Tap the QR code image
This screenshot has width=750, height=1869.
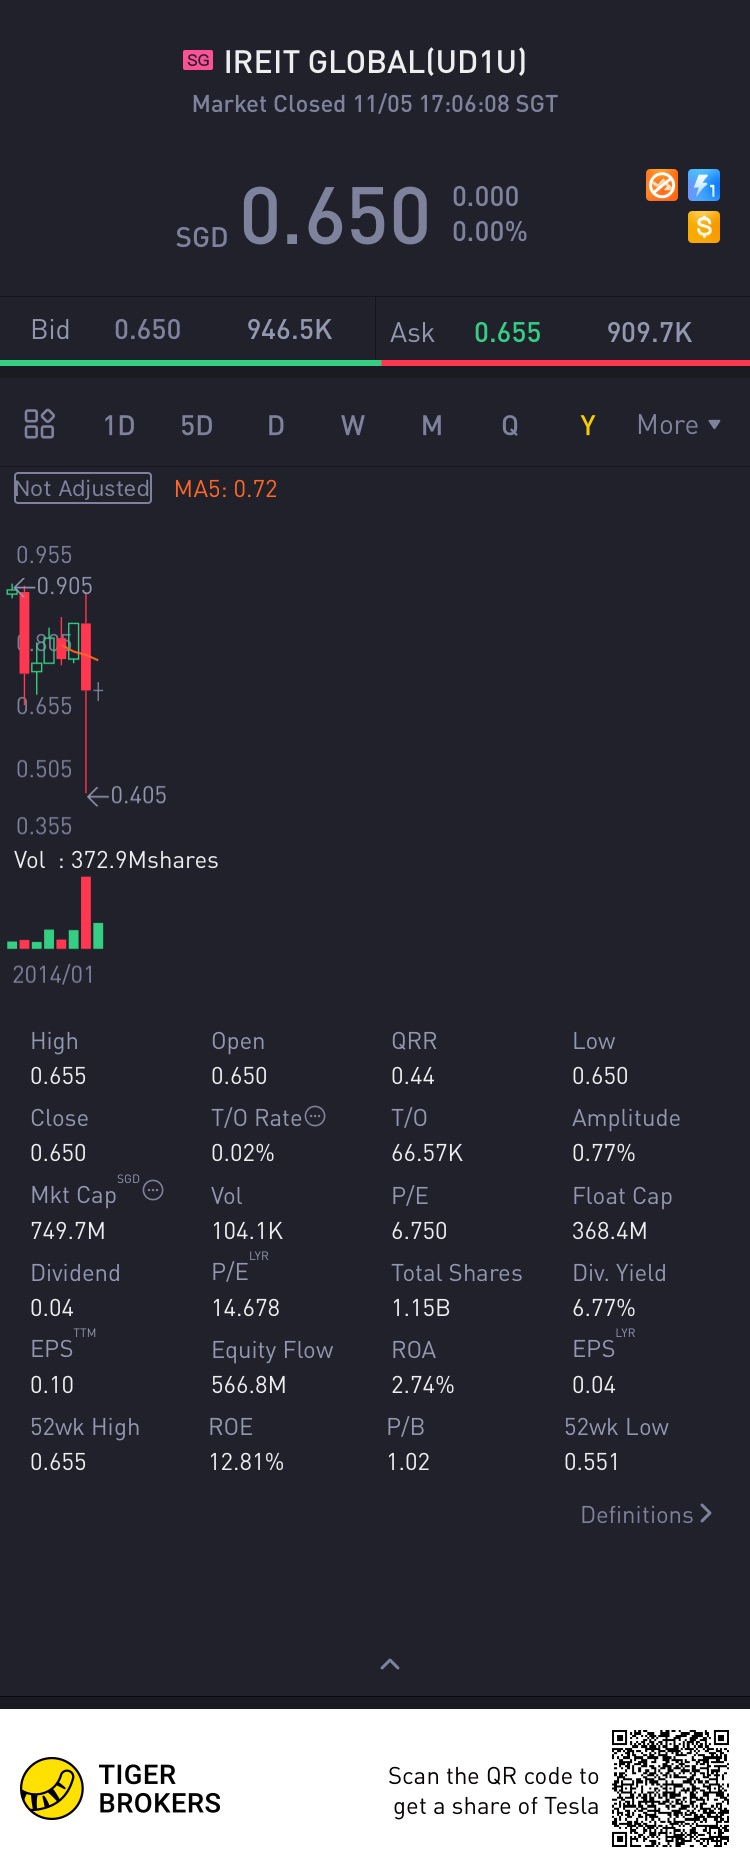[670, 1788]
